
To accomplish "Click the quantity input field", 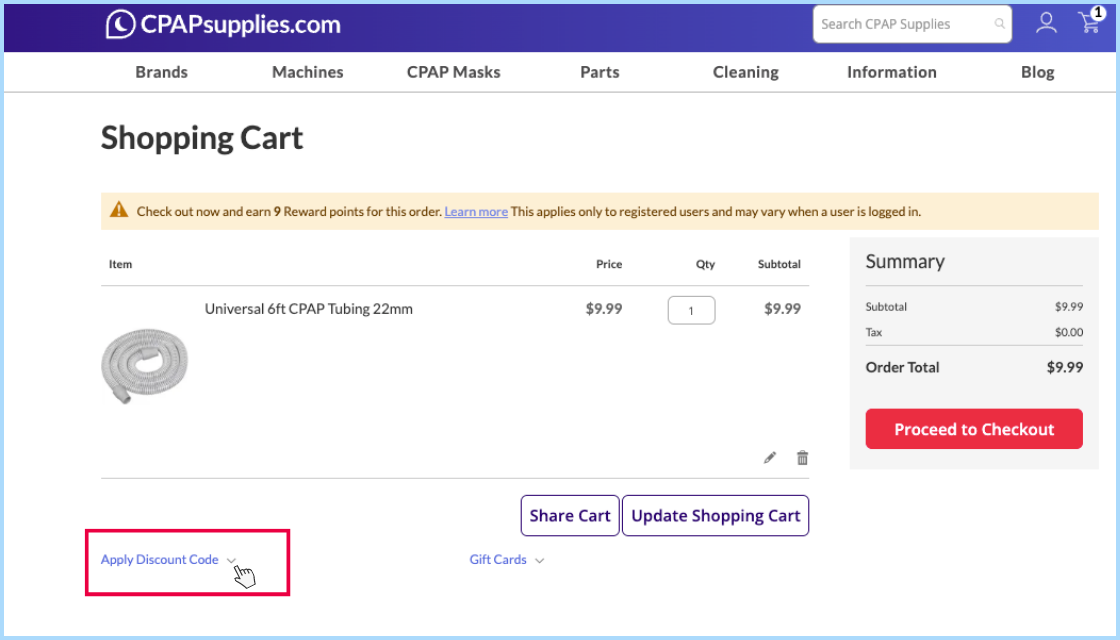I will click(691, 310).
